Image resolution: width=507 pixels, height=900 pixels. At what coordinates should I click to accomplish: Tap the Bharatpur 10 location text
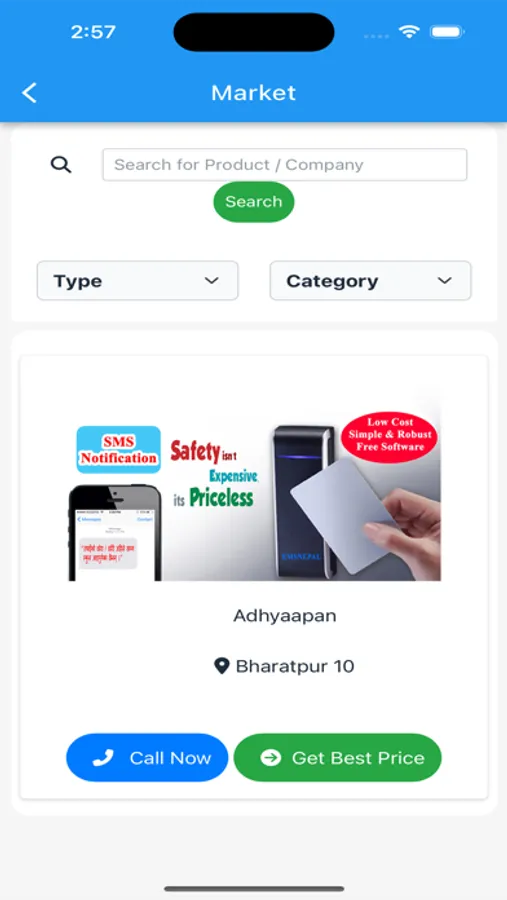(295, 666)
